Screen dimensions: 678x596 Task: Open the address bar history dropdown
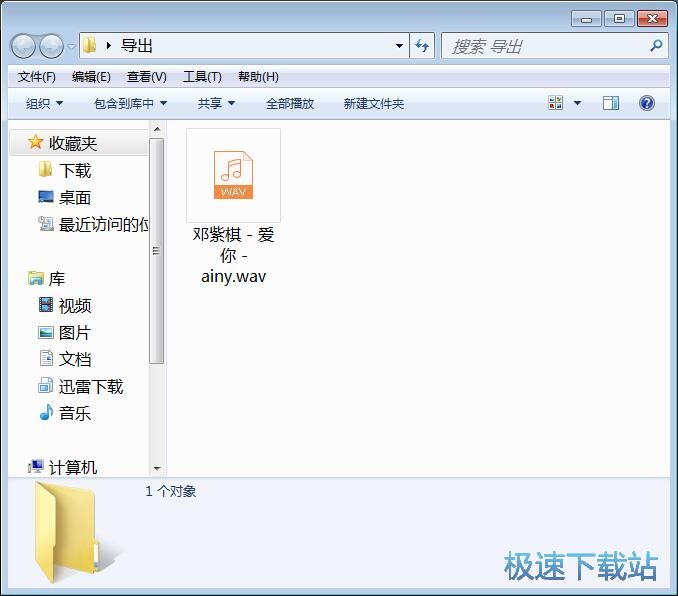(x=399, y=45)
